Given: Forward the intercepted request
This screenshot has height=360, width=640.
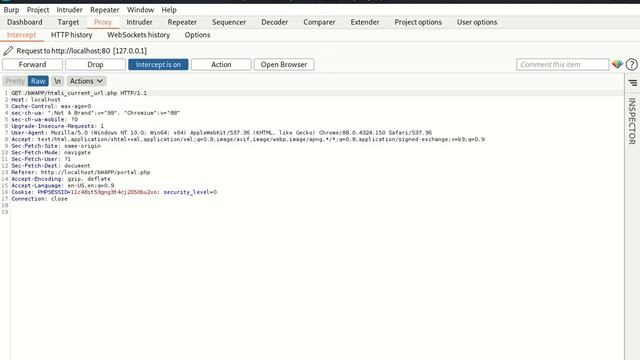Looking at the screenshot, I should 33,64.
